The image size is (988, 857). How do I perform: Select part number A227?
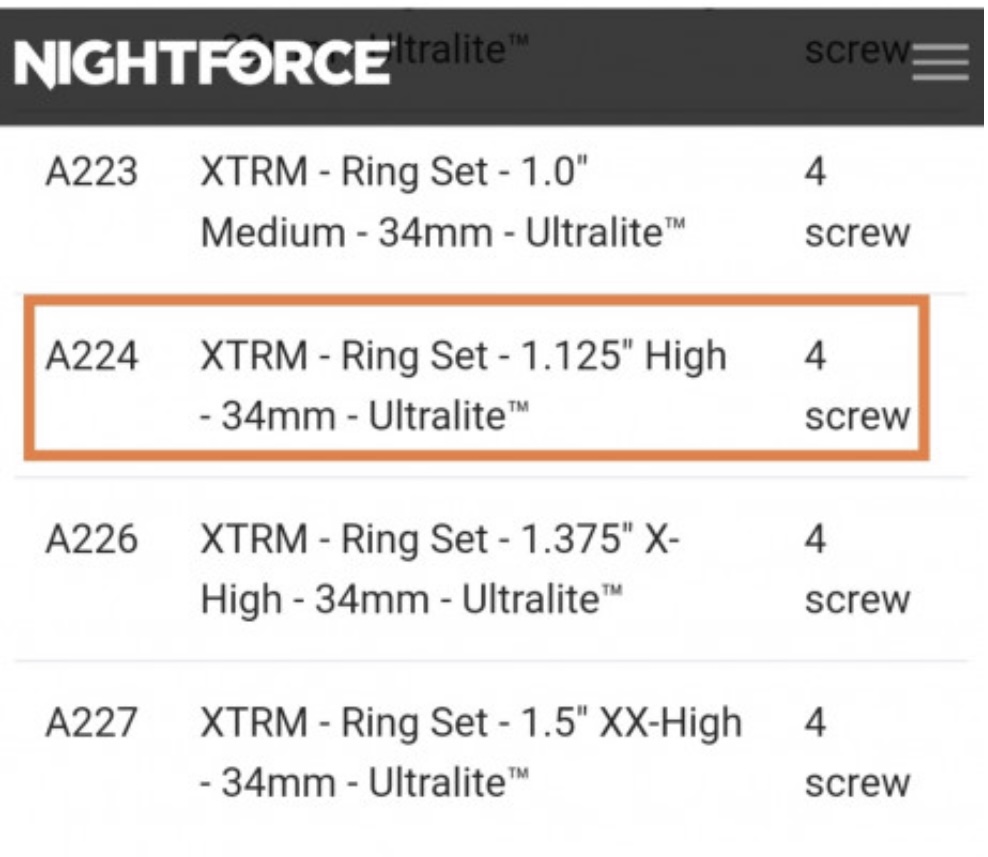click(x=91, y=723)
